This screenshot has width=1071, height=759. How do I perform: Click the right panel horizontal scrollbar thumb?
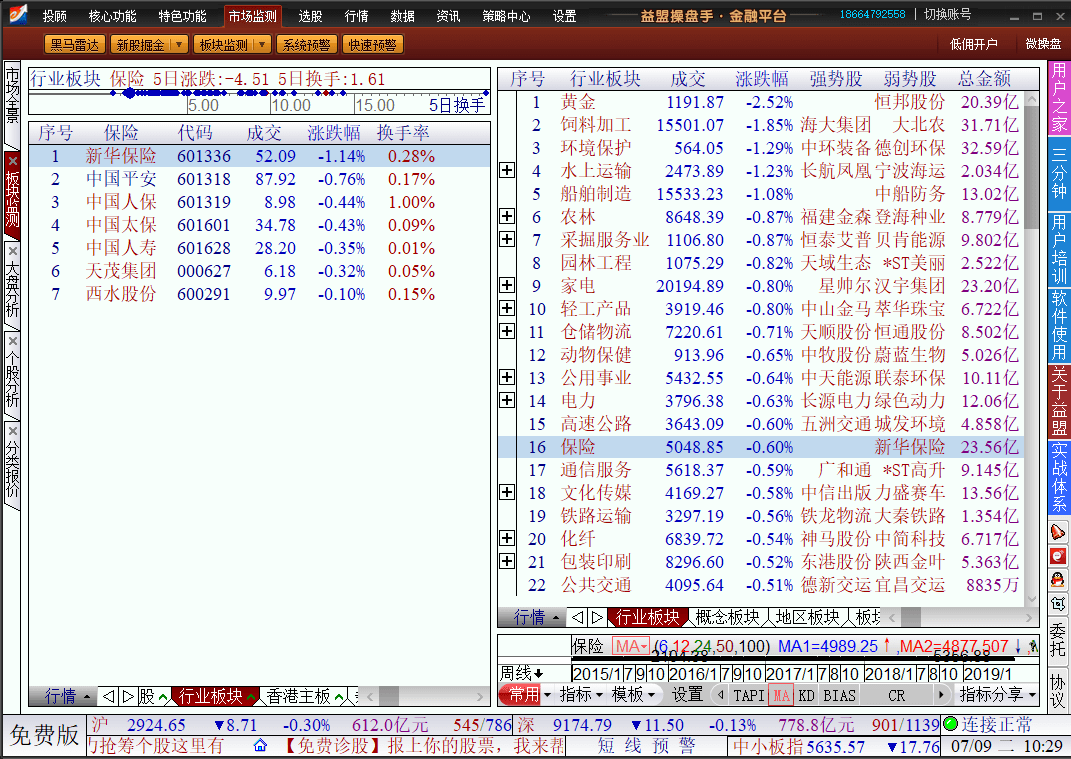[x=911, y=617]
